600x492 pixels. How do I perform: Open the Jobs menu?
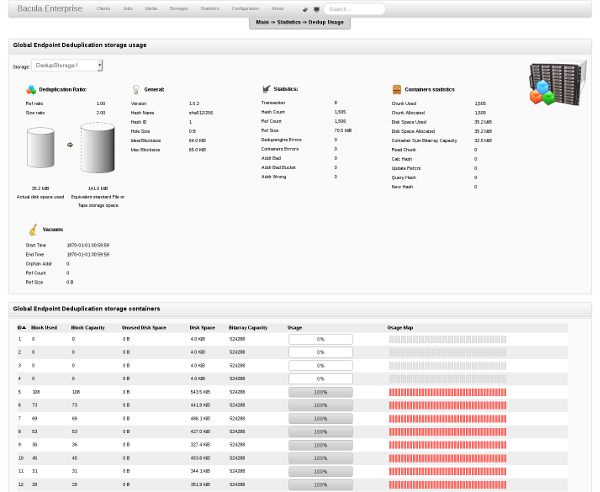click(x=128, y=9)
